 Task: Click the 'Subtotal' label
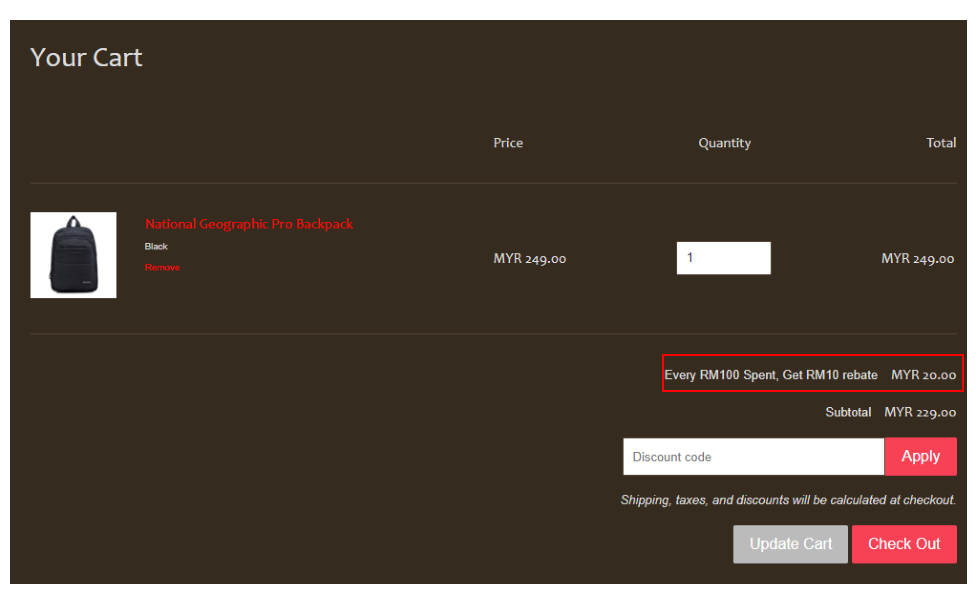point(848,412)
